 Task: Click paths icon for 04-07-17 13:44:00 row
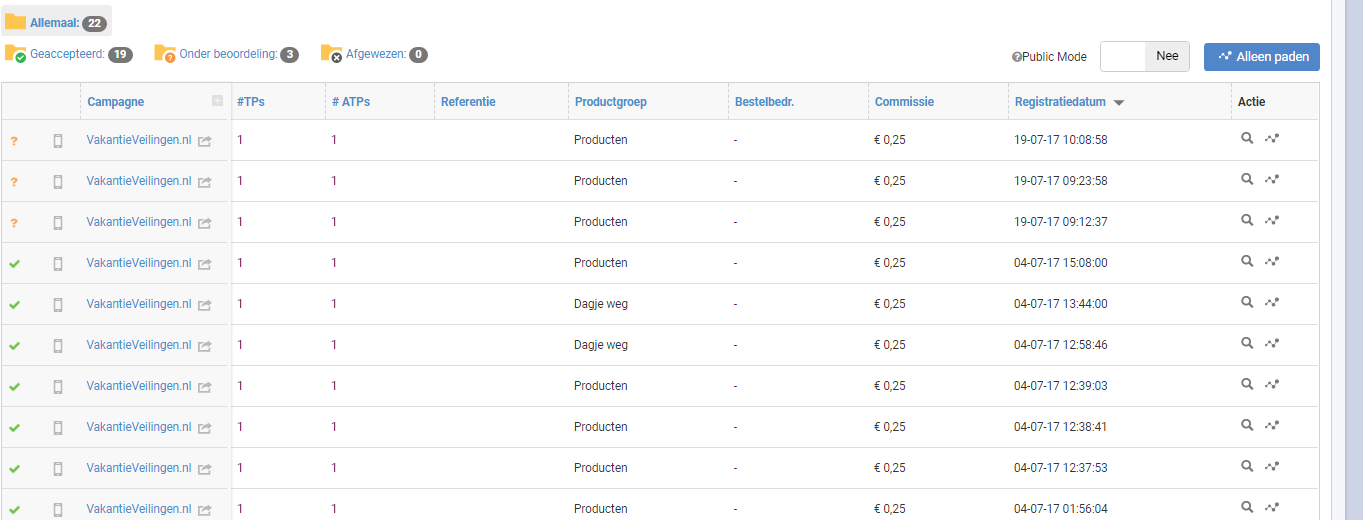(x=1272, y=302)
